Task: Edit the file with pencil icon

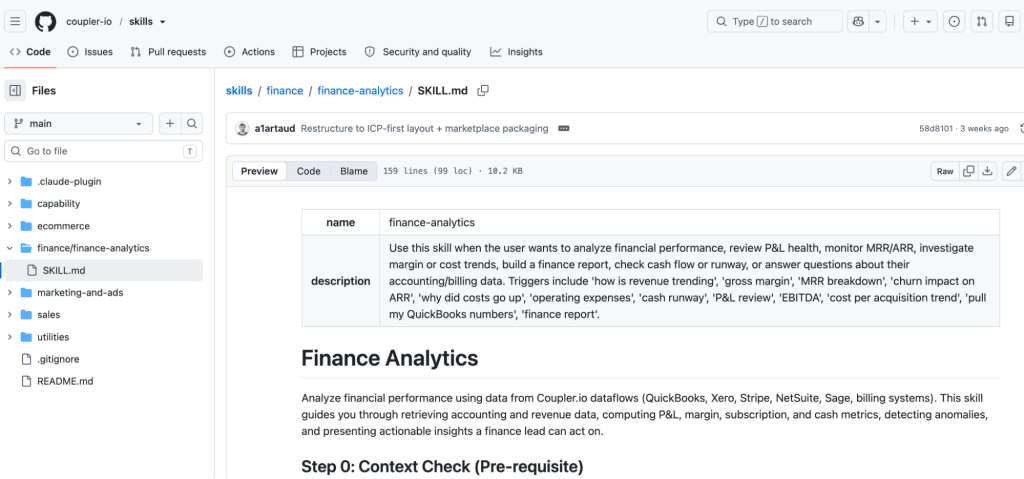Action: tap(1012, 171)
